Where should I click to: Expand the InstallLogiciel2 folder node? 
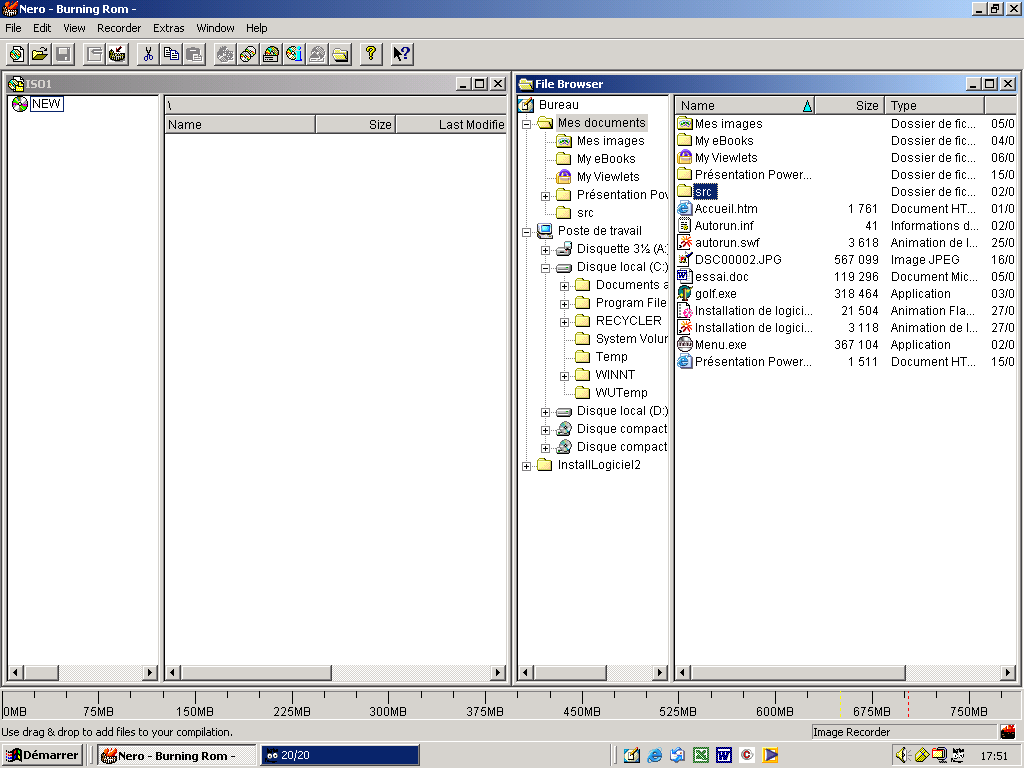[526, 466]
